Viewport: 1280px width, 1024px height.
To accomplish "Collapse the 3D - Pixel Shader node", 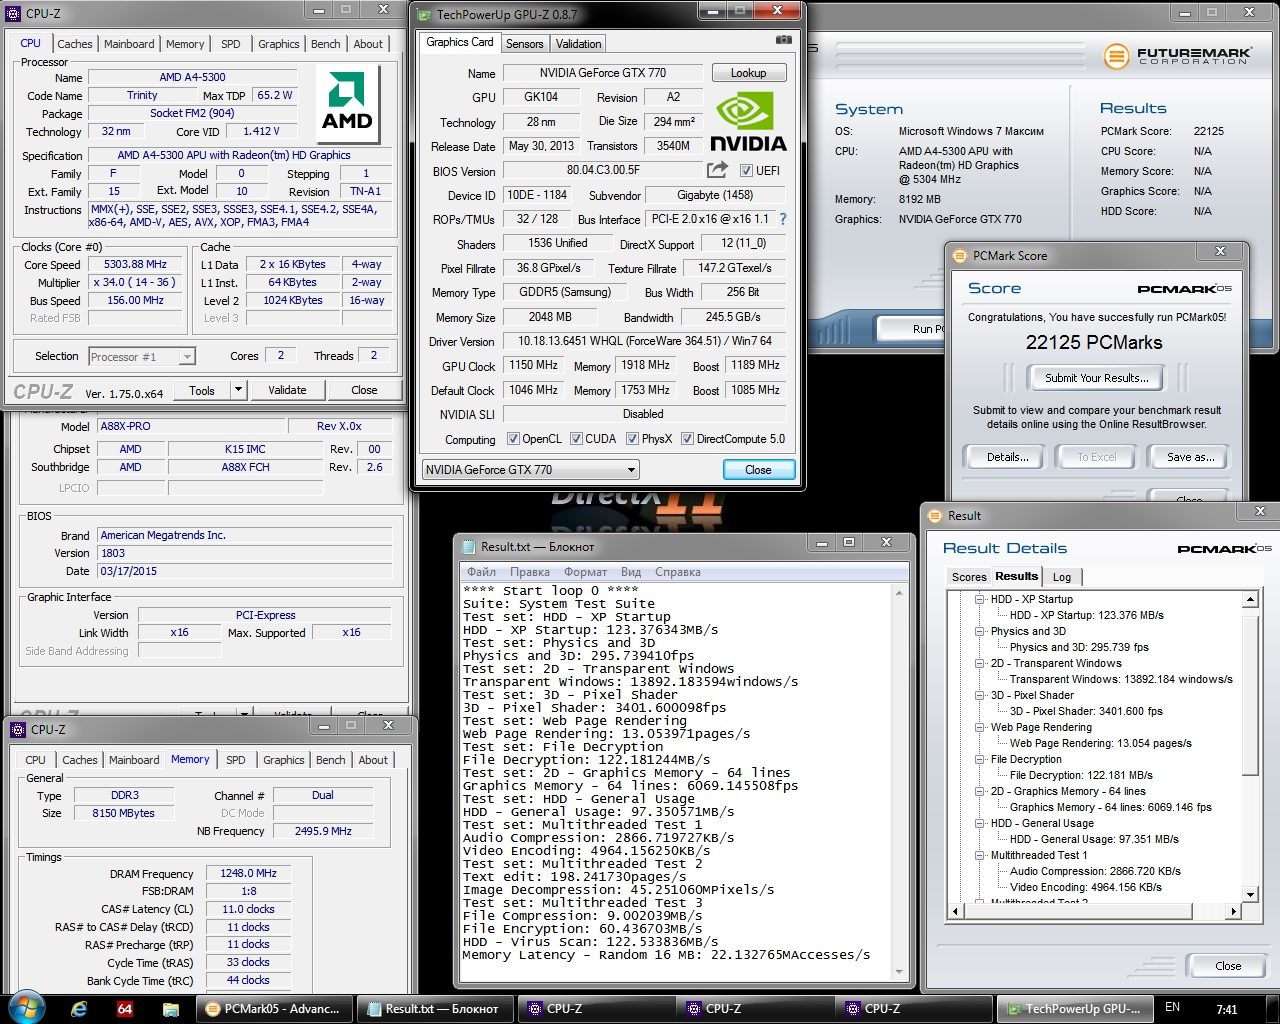I will click(x=980, y=696).
